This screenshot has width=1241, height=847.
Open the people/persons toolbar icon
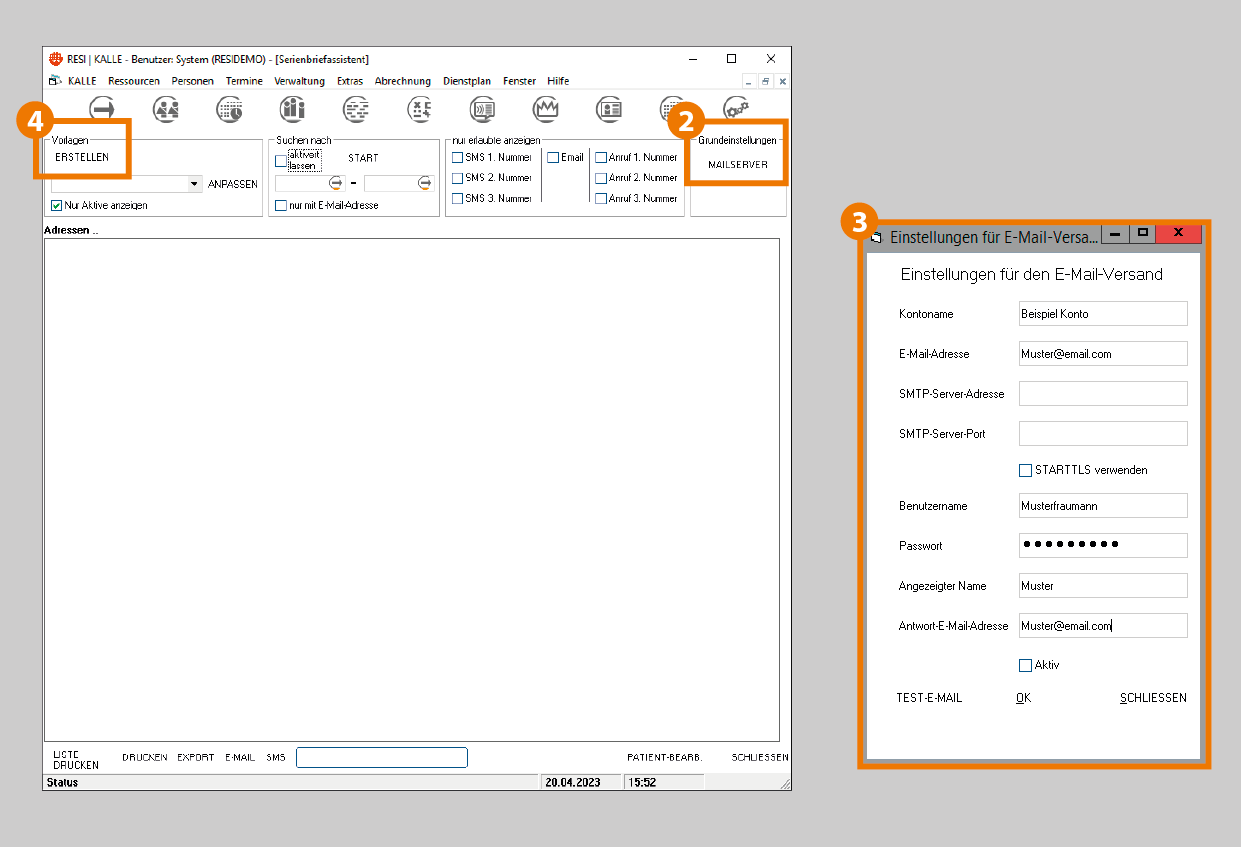tap(166, 108)
